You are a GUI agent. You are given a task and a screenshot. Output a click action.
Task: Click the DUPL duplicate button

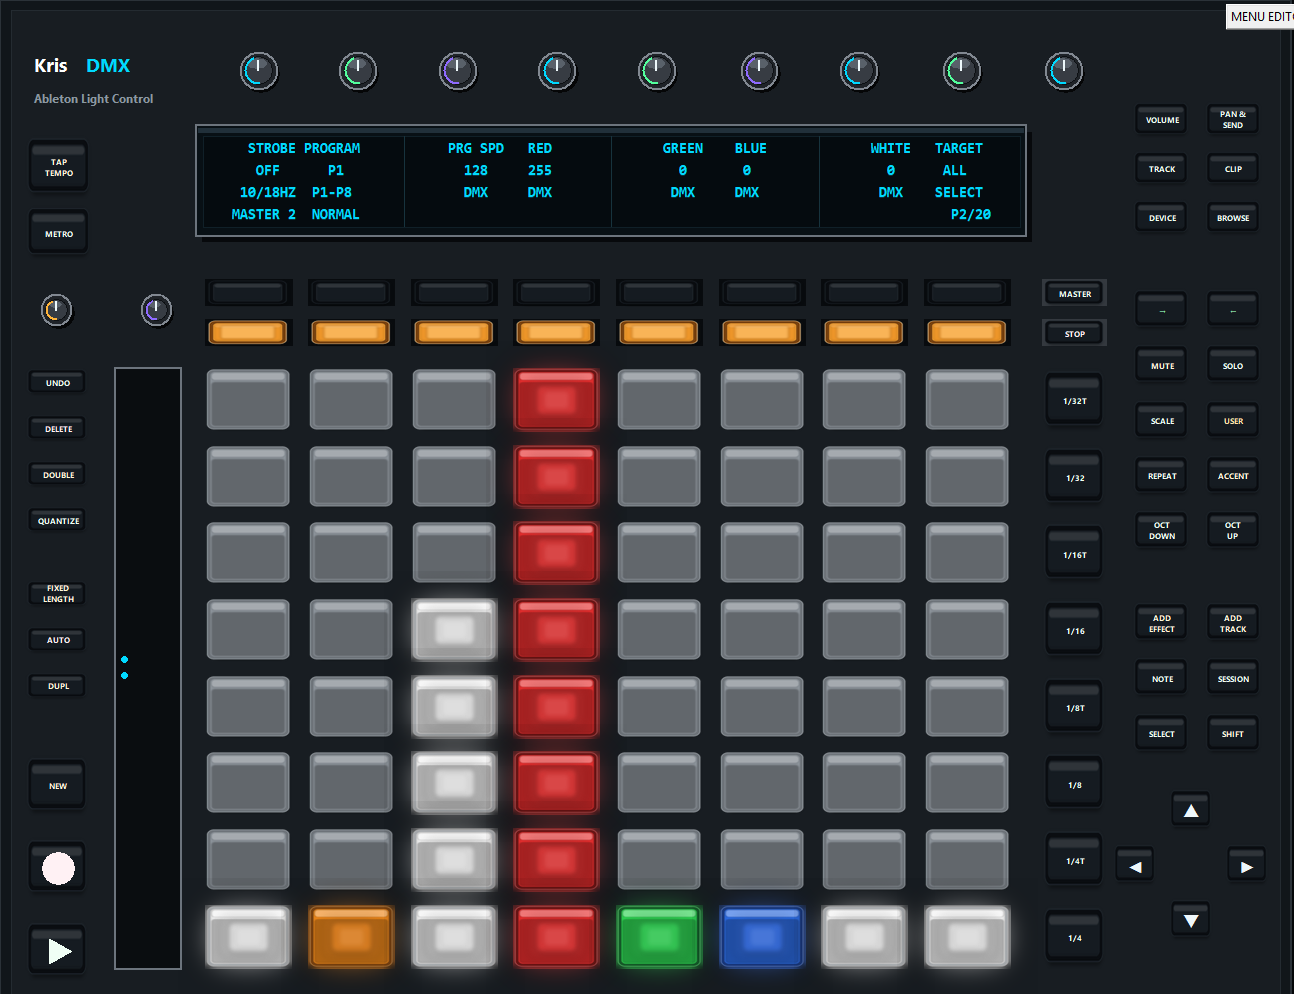tap(58, 686)
